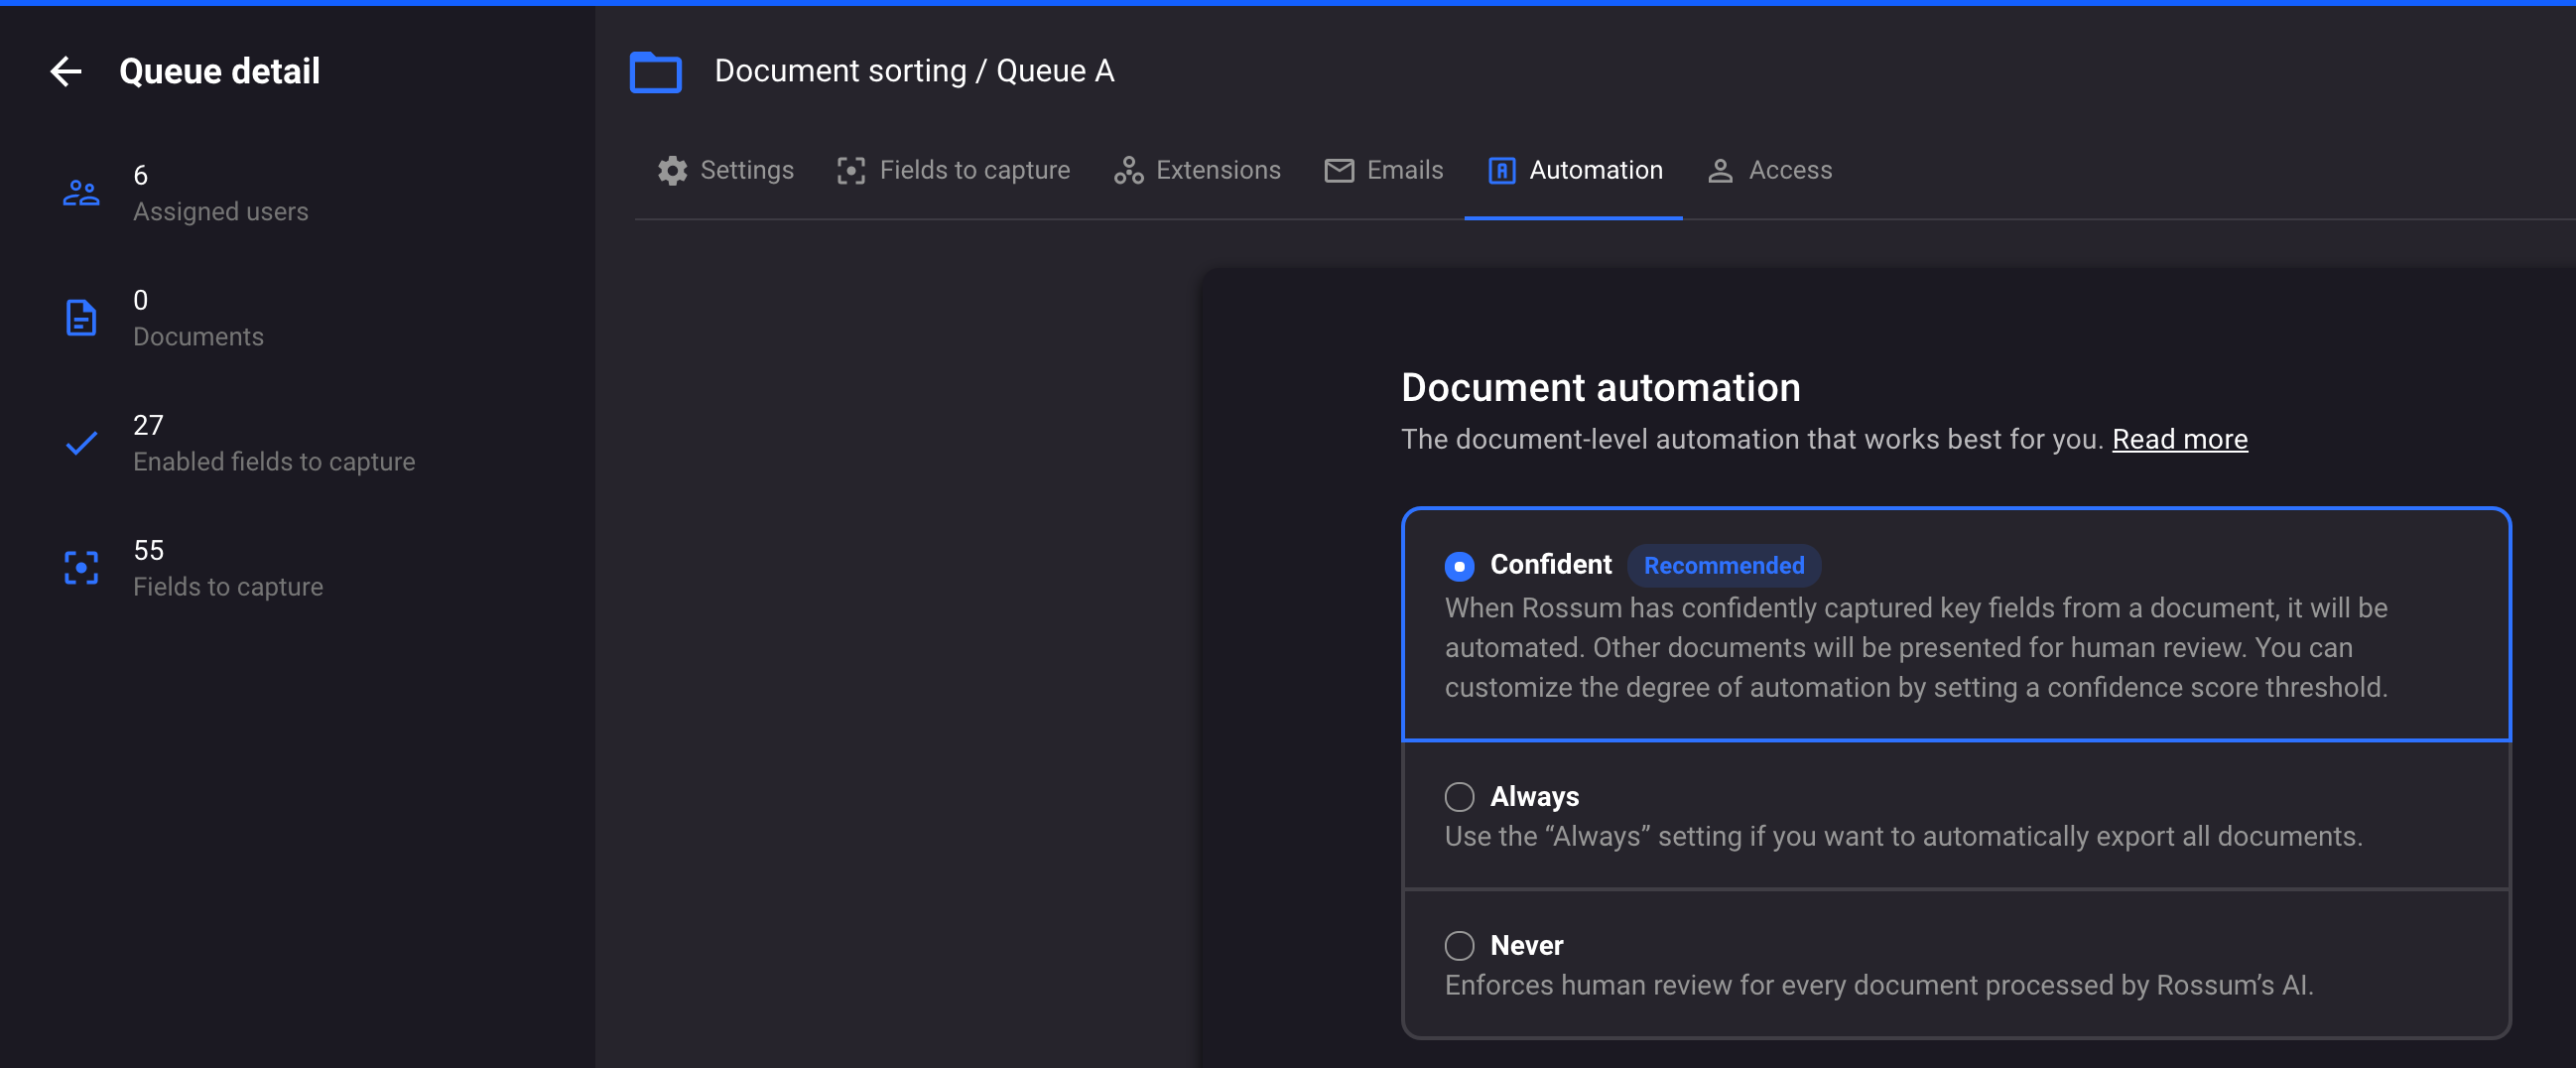Go to the Emails tab
Viewport: 2576px width, 1068px height.
click(x=1384, y=171)
